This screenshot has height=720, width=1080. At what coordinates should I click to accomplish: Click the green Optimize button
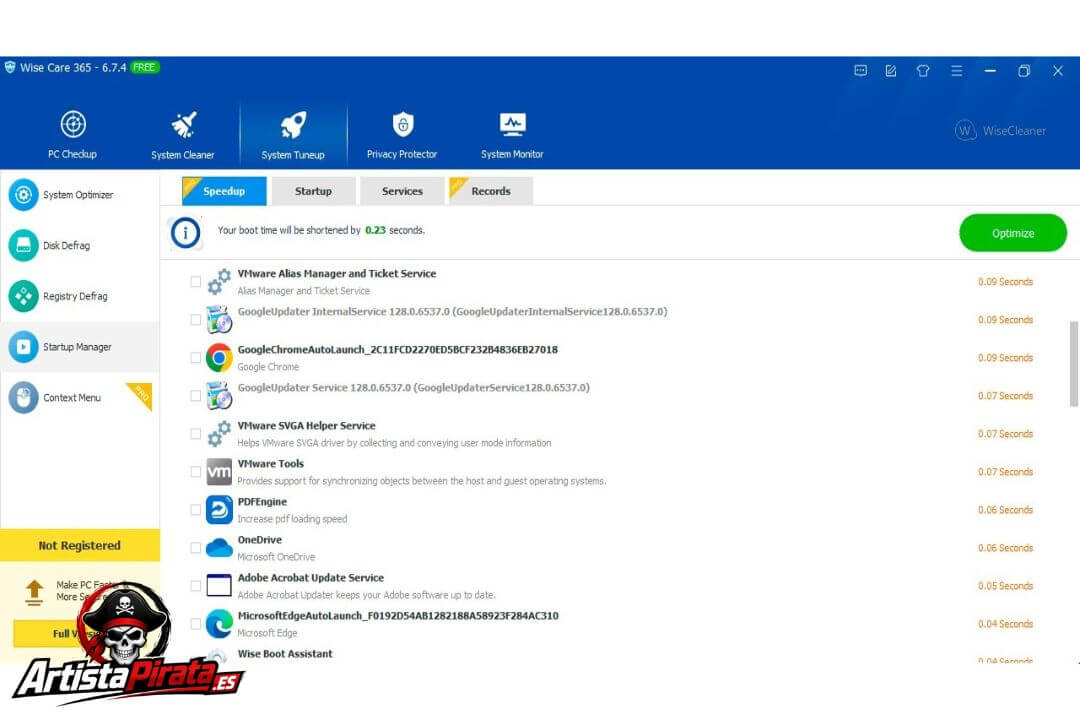pyautogui.click(x=1012, y=233)
